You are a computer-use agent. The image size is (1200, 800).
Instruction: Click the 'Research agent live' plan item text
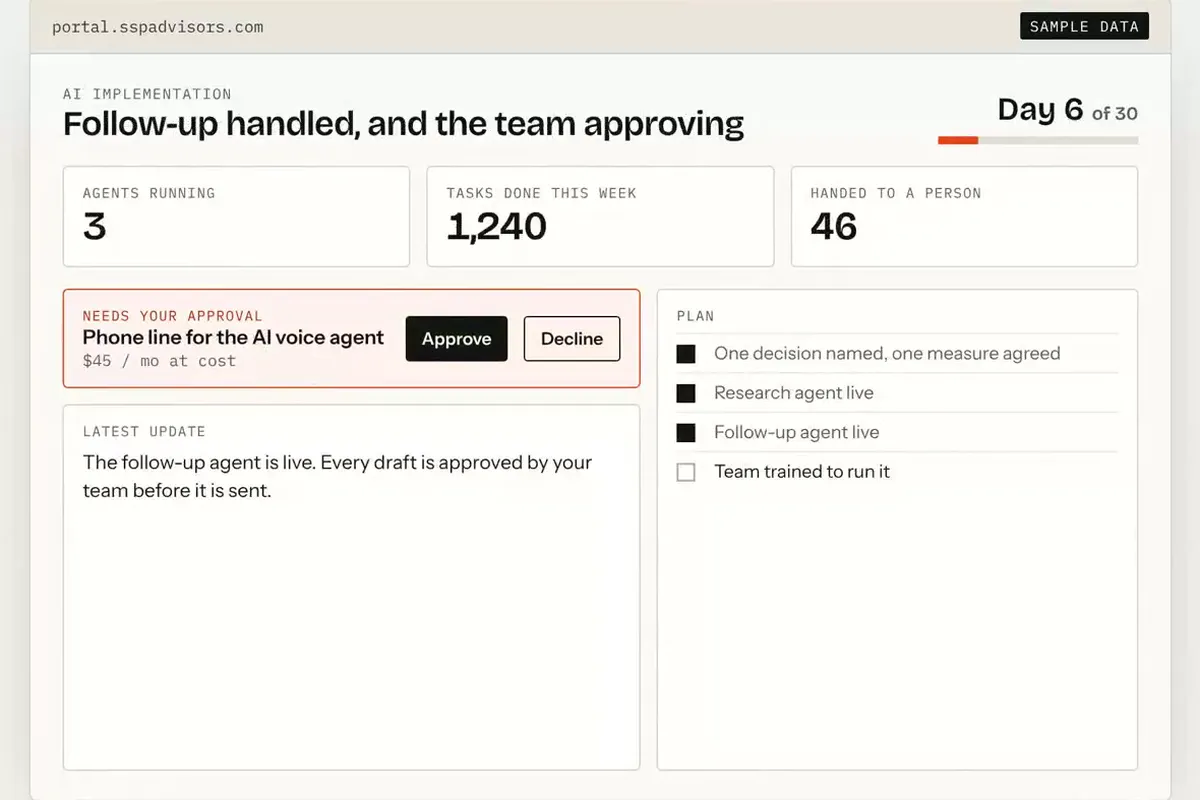pos(794,393)
